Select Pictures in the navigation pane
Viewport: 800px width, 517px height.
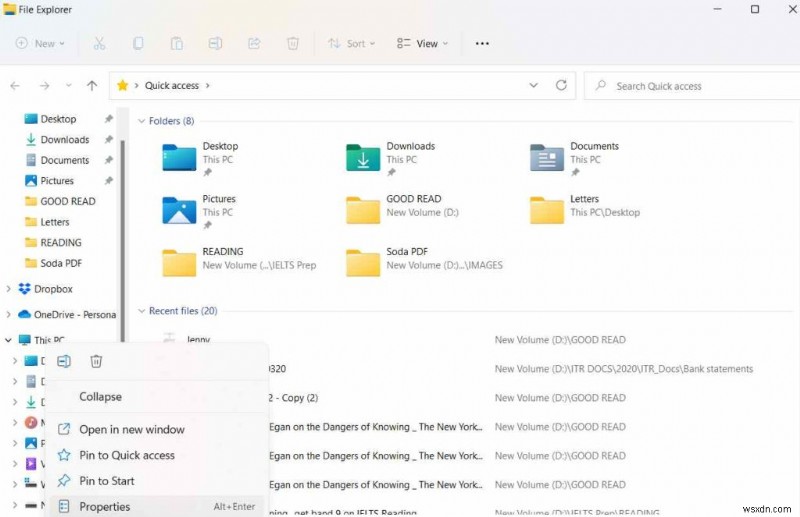57,181
